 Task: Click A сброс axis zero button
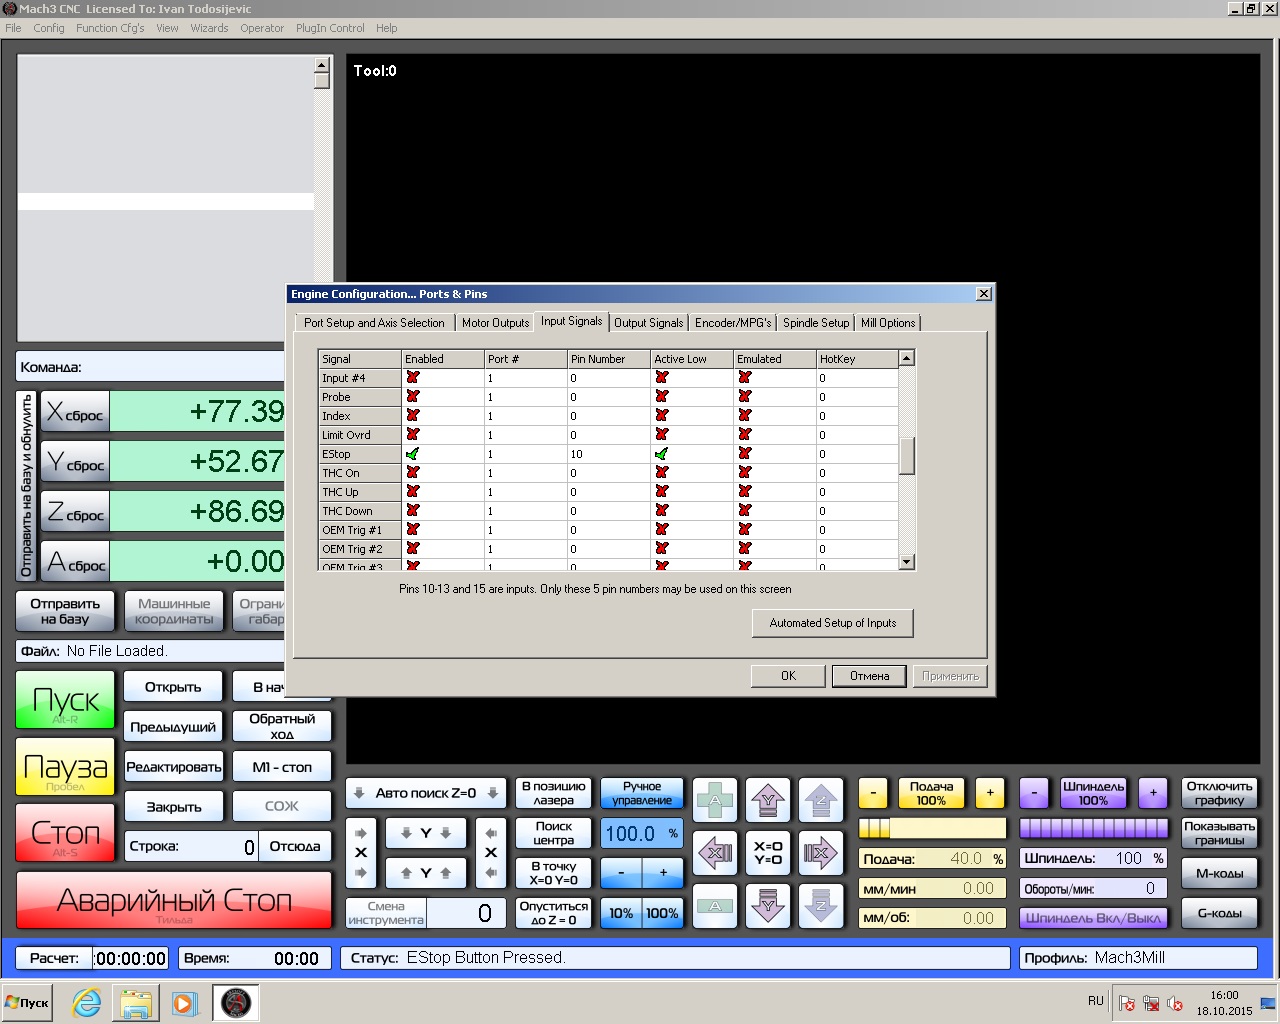pos(75,562)
